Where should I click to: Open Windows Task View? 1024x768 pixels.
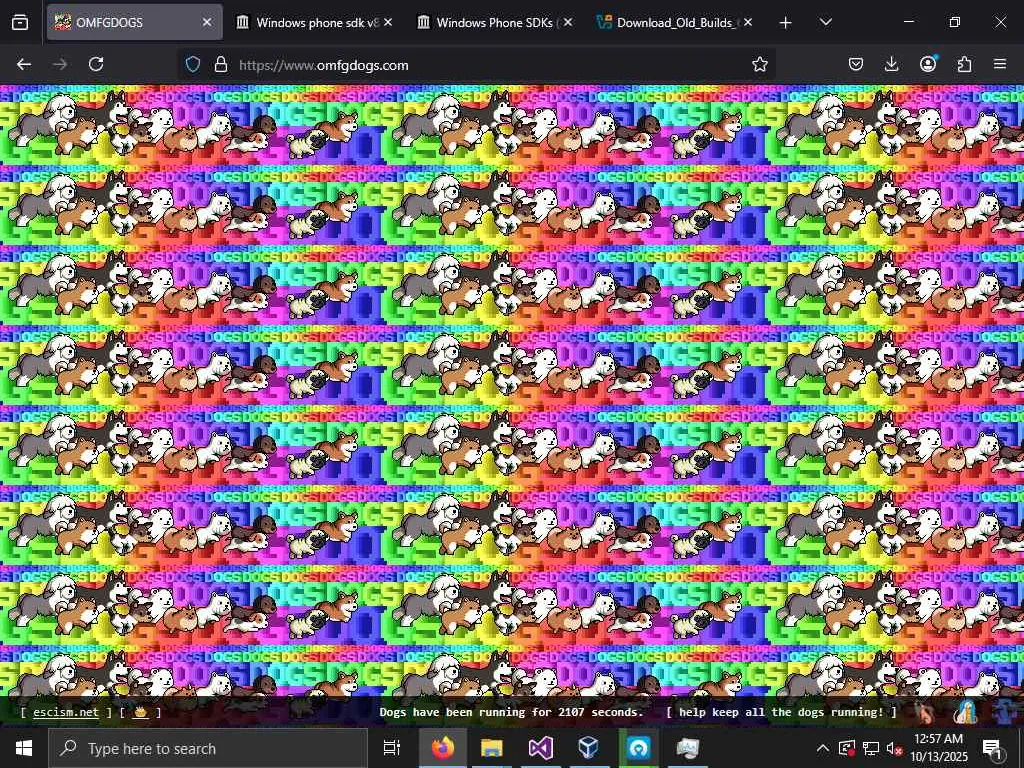click(392, 748)
